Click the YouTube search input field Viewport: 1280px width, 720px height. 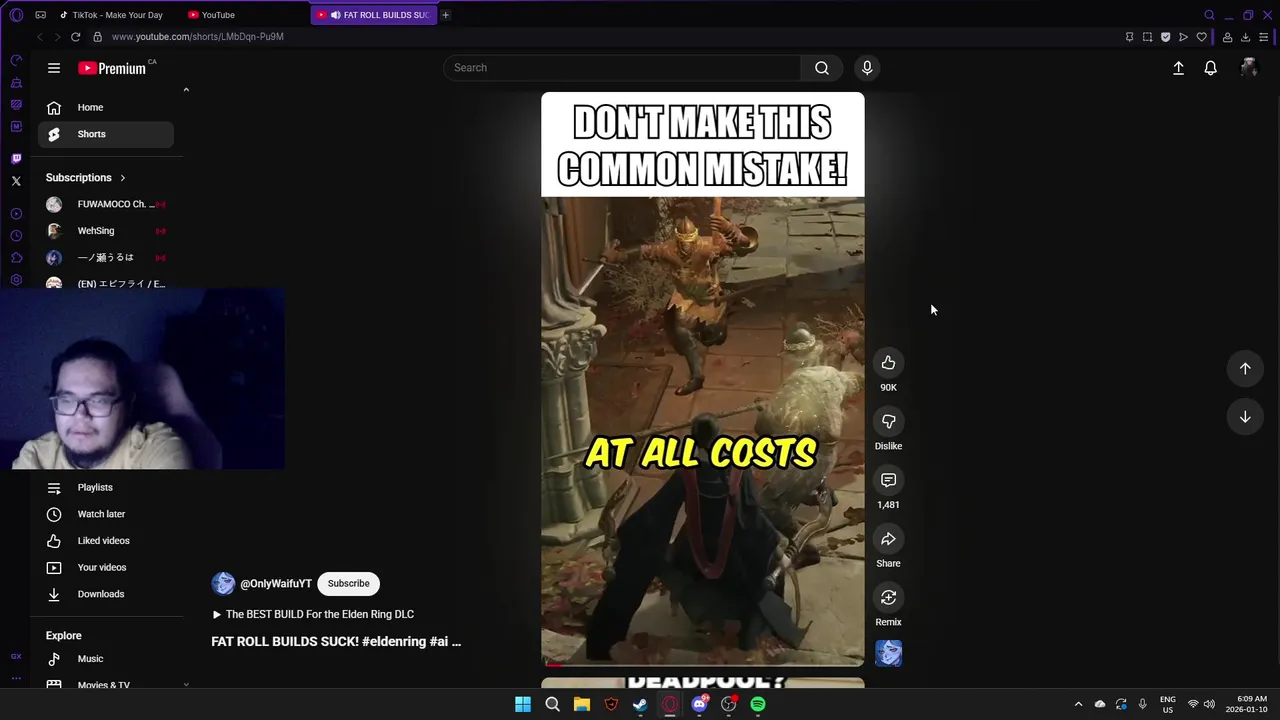(621, 68)
